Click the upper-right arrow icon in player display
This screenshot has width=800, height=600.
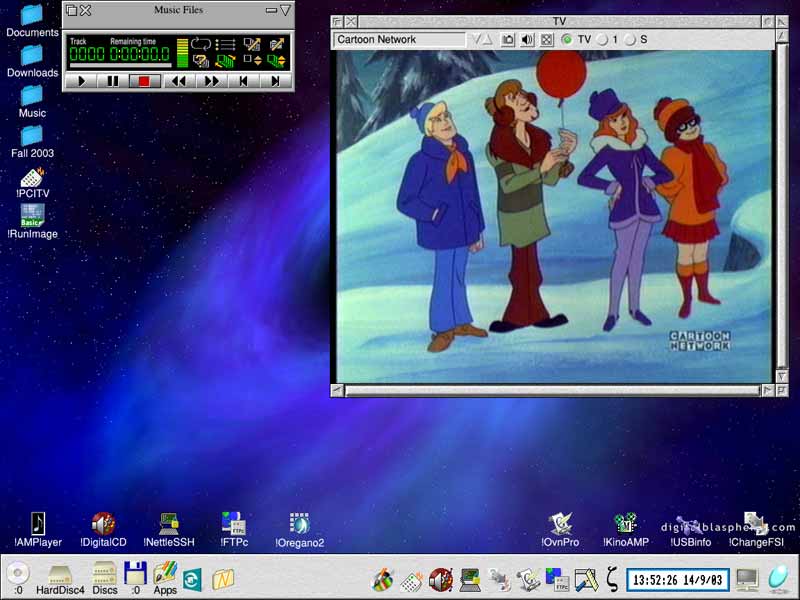pyautogui.click(x=277, y=44)
